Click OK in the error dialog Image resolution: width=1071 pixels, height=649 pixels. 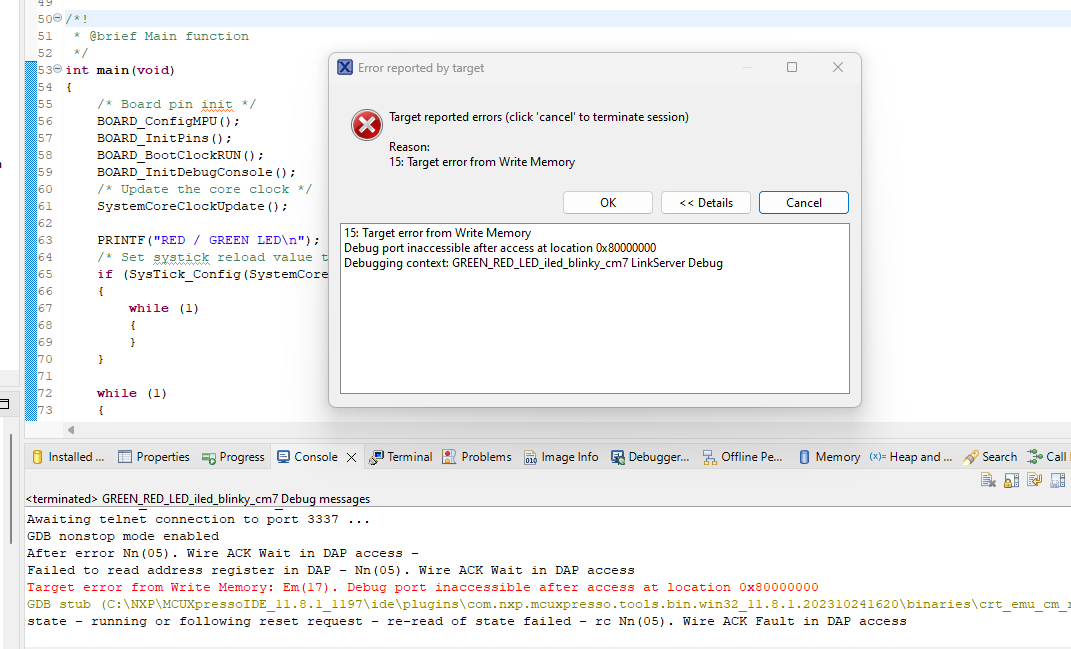(x=607, y=202)
